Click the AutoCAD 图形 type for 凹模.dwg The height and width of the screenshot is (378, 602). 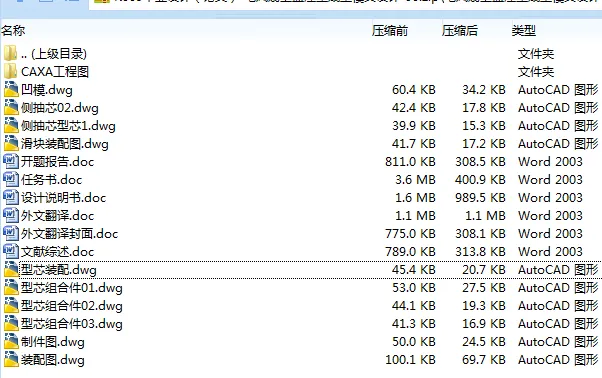click(x=558, y=90)
